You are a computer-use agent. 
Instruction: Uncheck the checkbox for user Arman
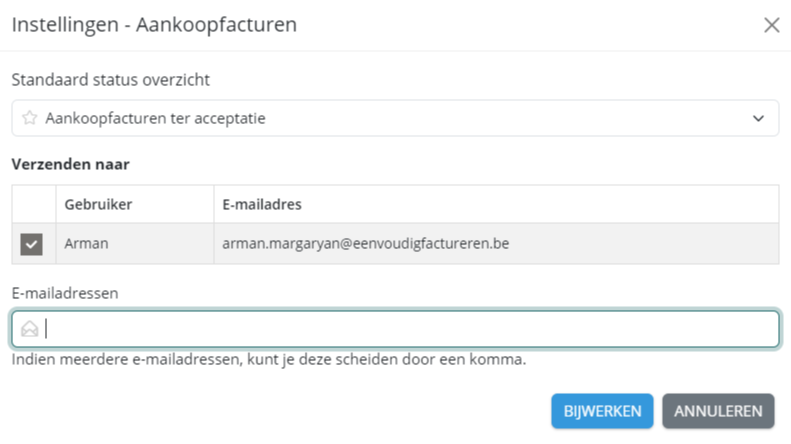click(x=32, y=244)
